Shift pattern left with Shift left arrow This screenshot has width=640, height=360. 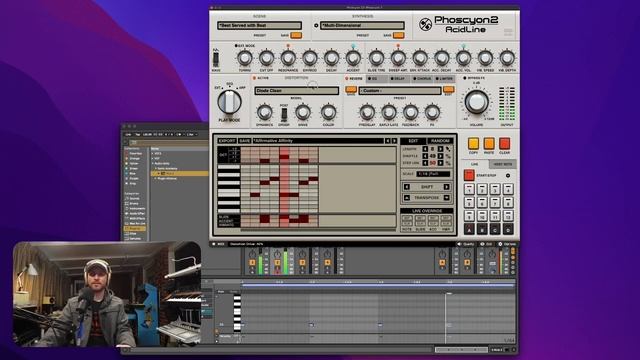tap(407, 187)
